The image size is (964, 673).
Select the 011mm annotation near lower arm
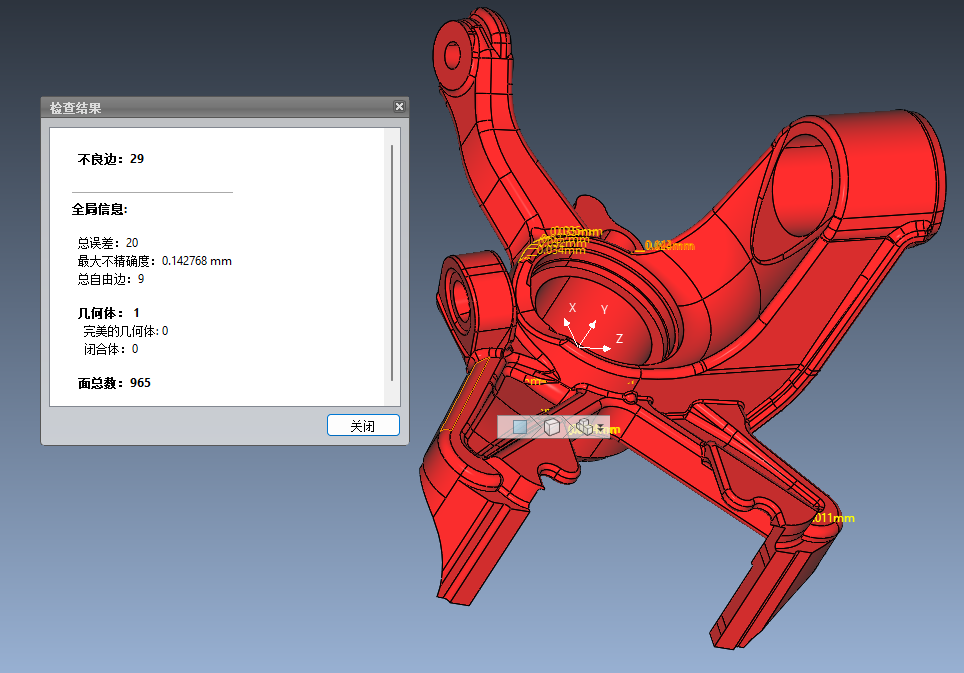click(x=834, y=518)
